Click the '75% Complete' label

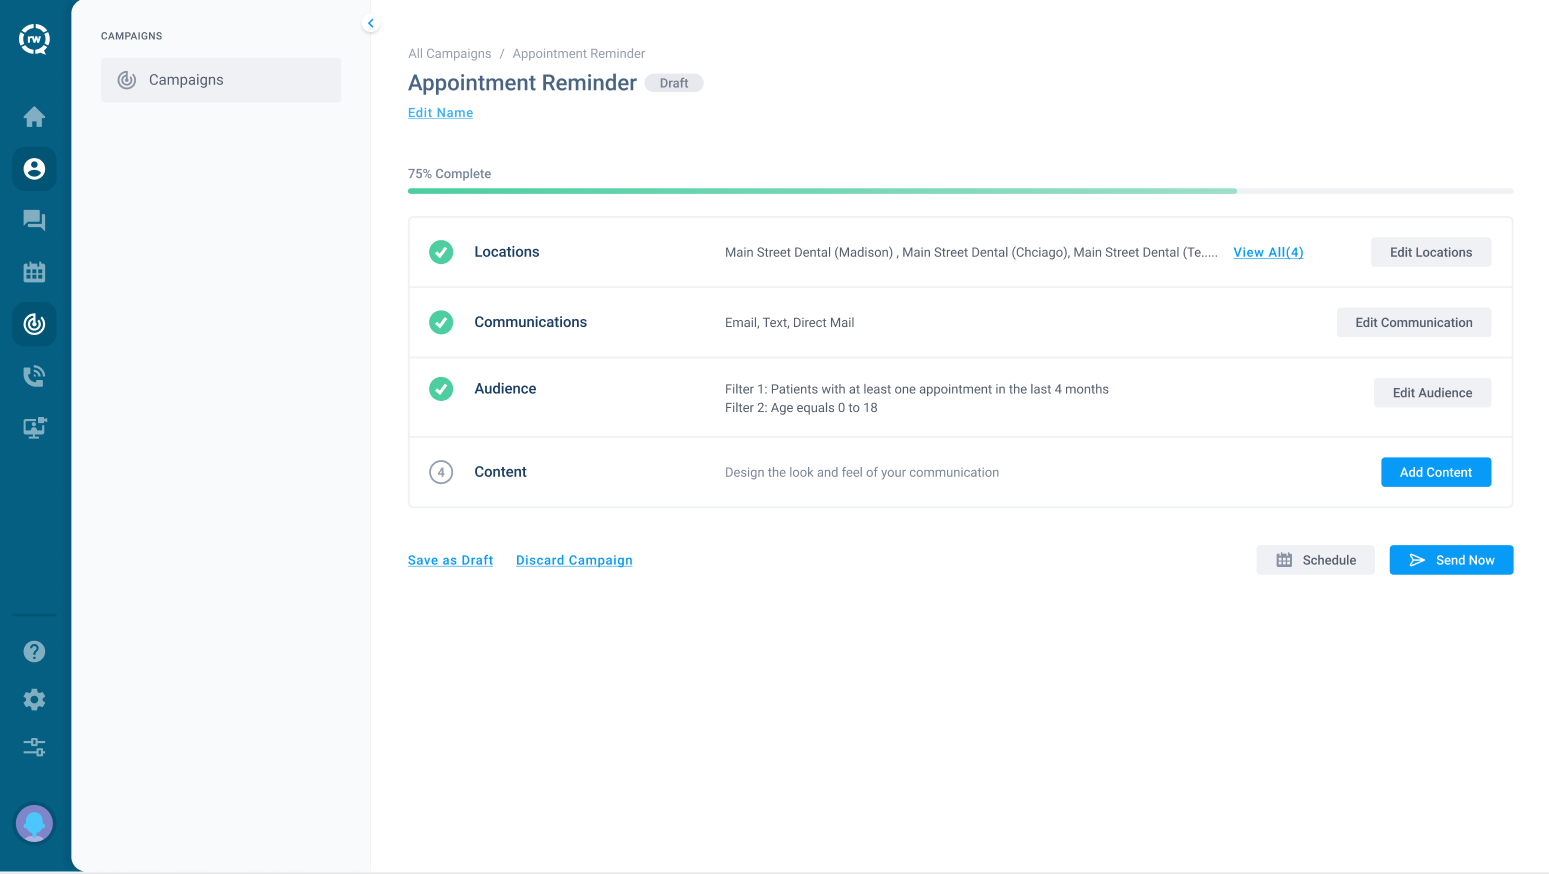pos(450,174)
